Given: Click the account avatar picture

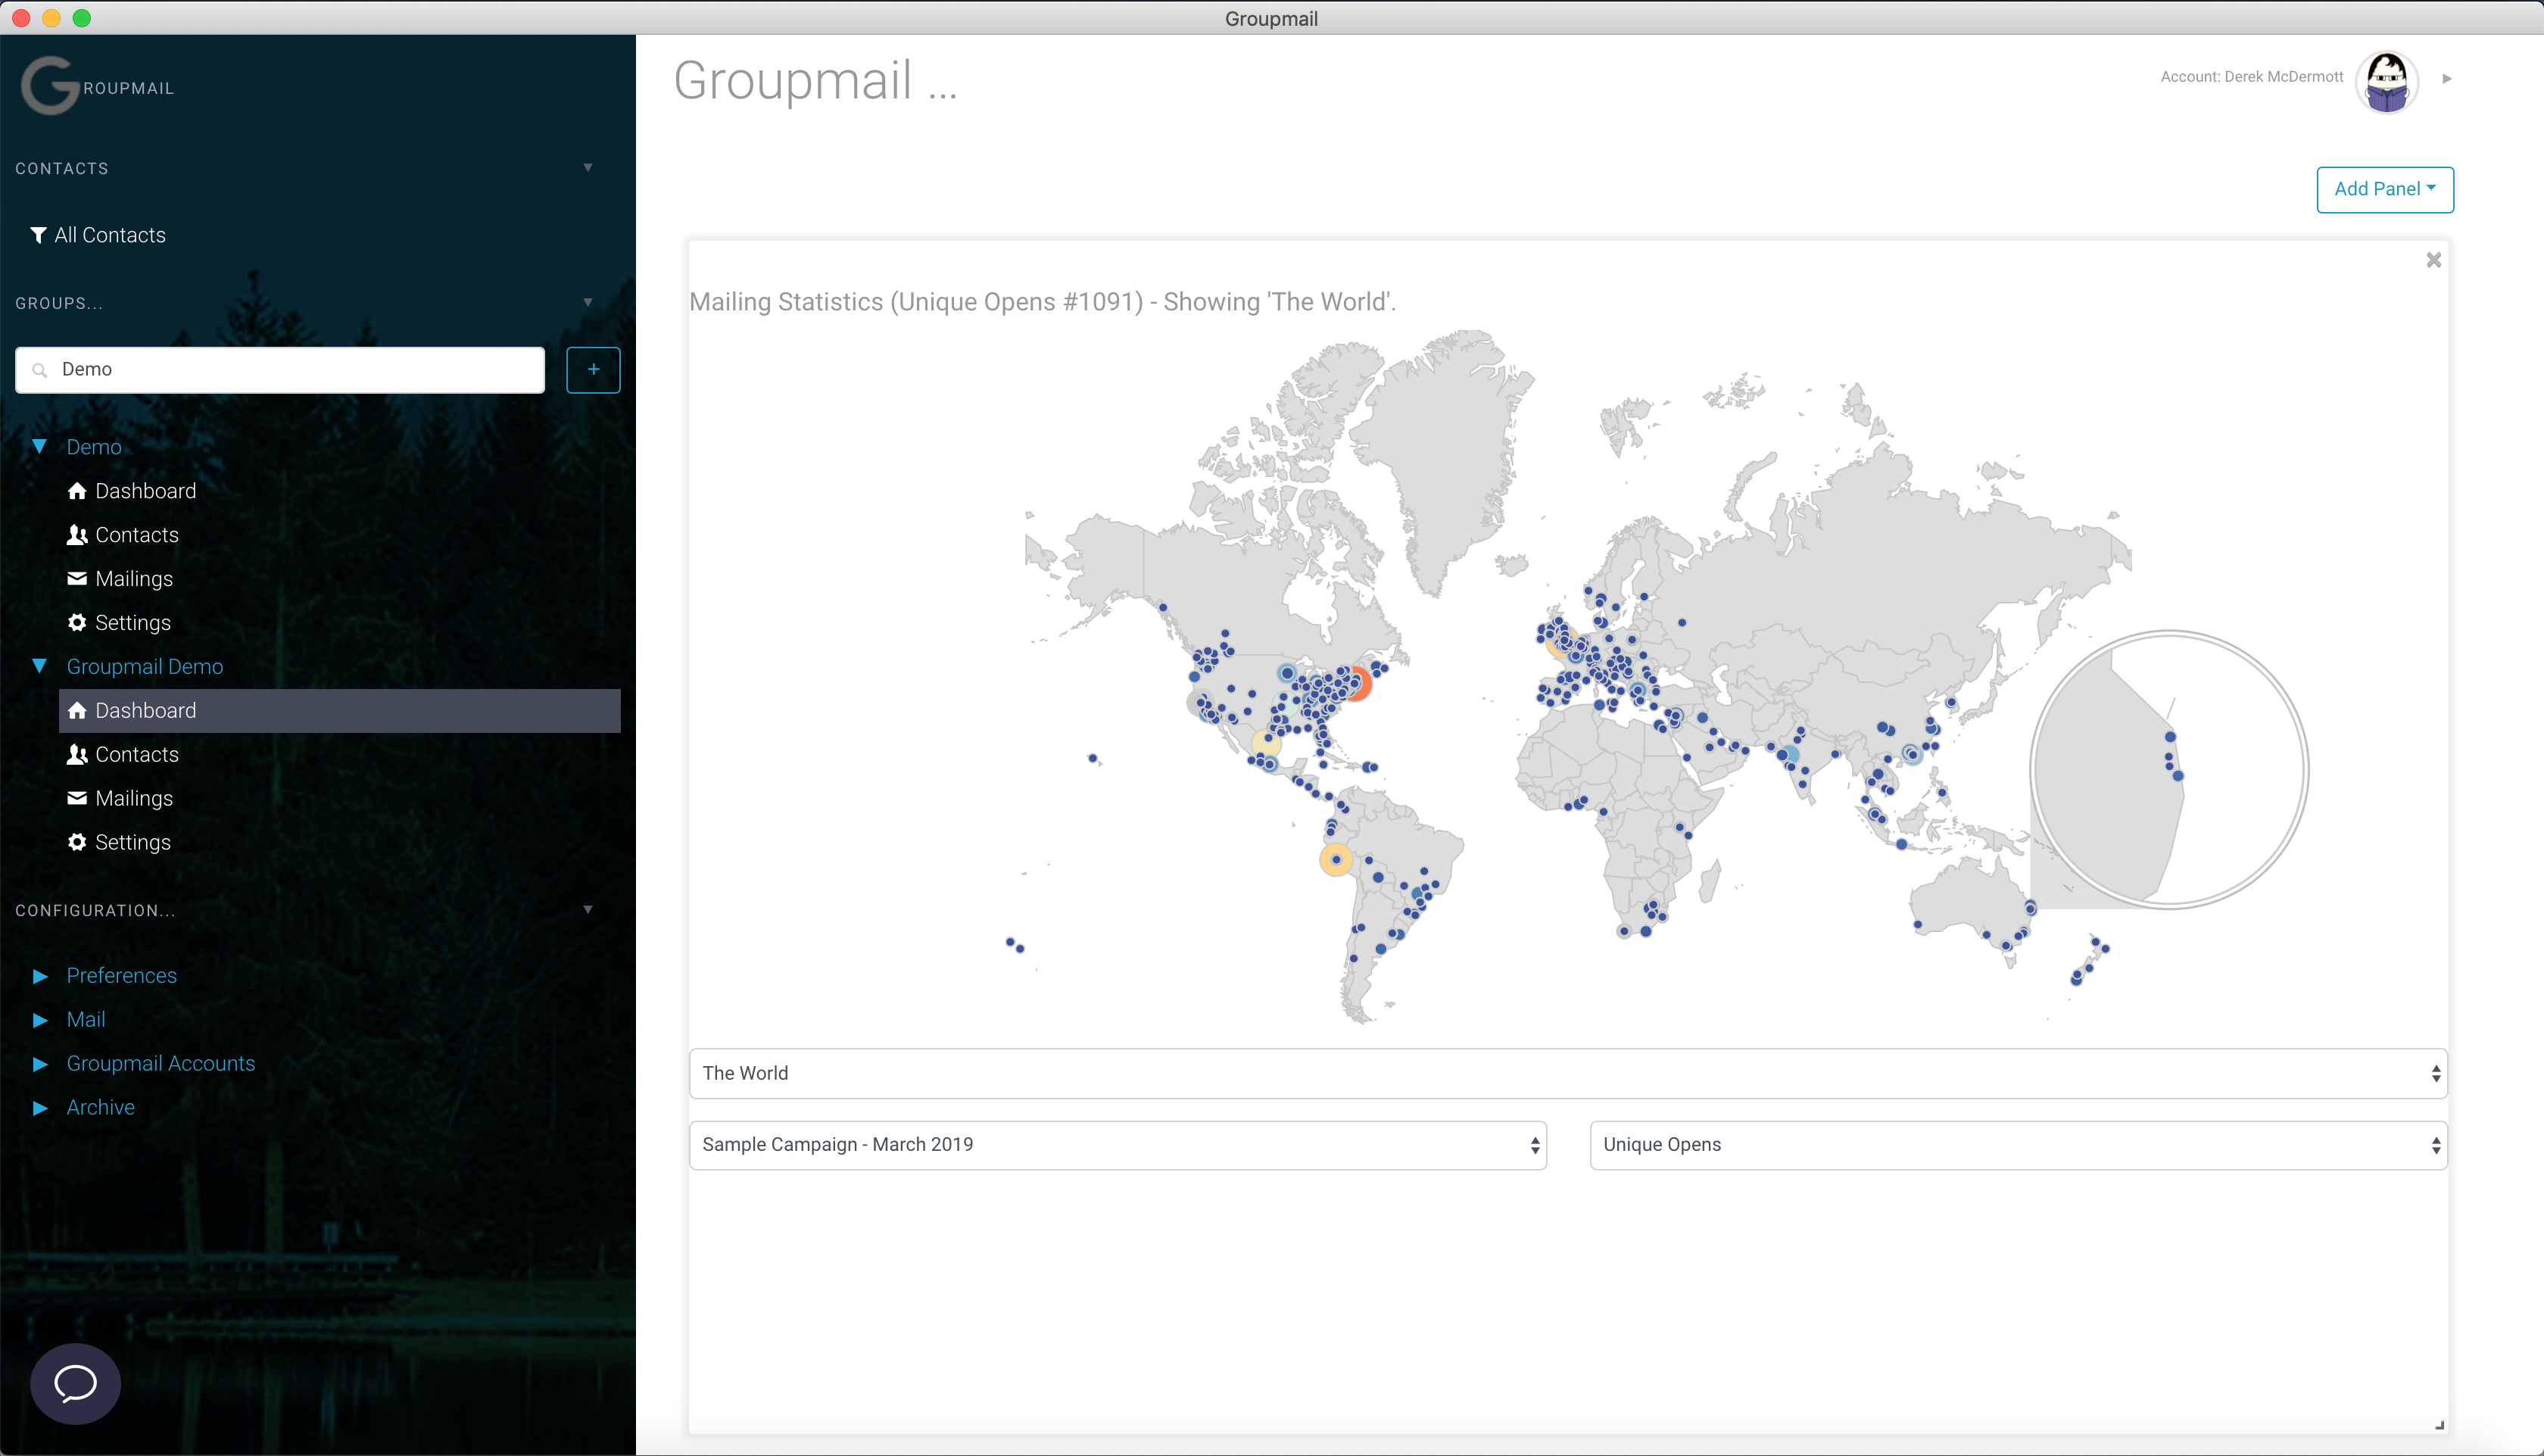Looking at the screenshot, I should 2386,82.
